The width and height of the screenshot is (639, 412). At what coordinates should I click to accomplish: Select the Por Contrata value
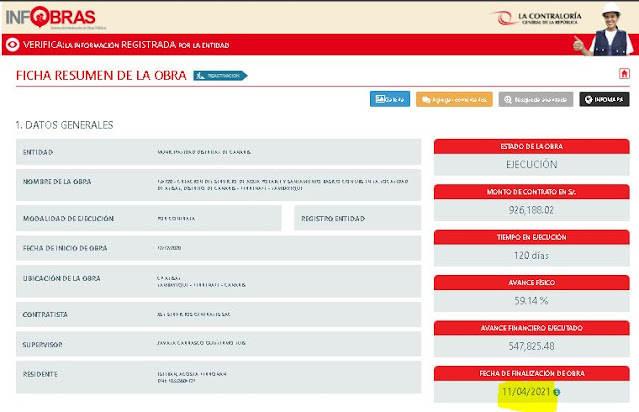point(176,218)
